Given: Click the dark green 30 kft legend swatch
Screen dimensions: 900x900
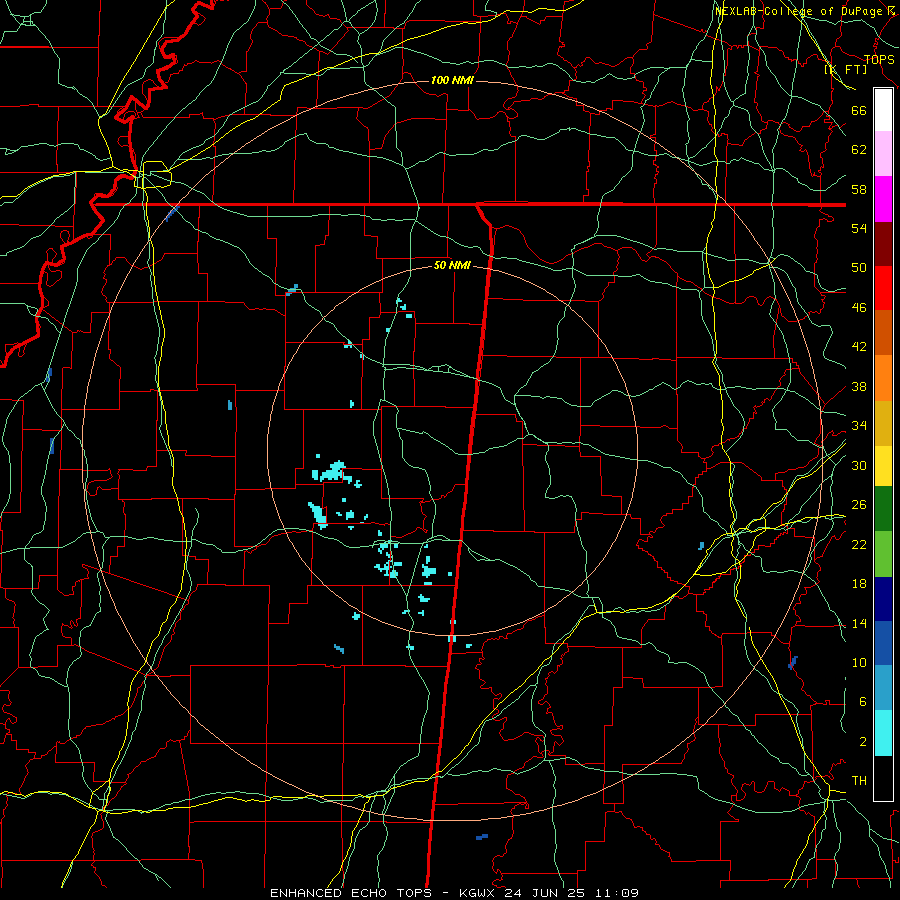Looking at the screenshot, I should coord(883,509).
